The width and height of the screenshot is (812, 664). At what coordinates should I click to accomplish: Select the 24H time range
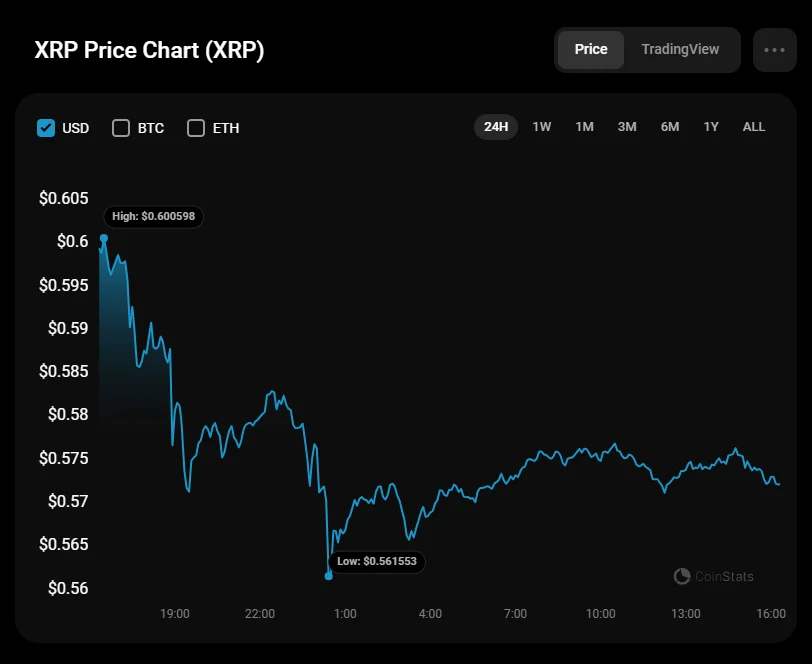[496, 127]
